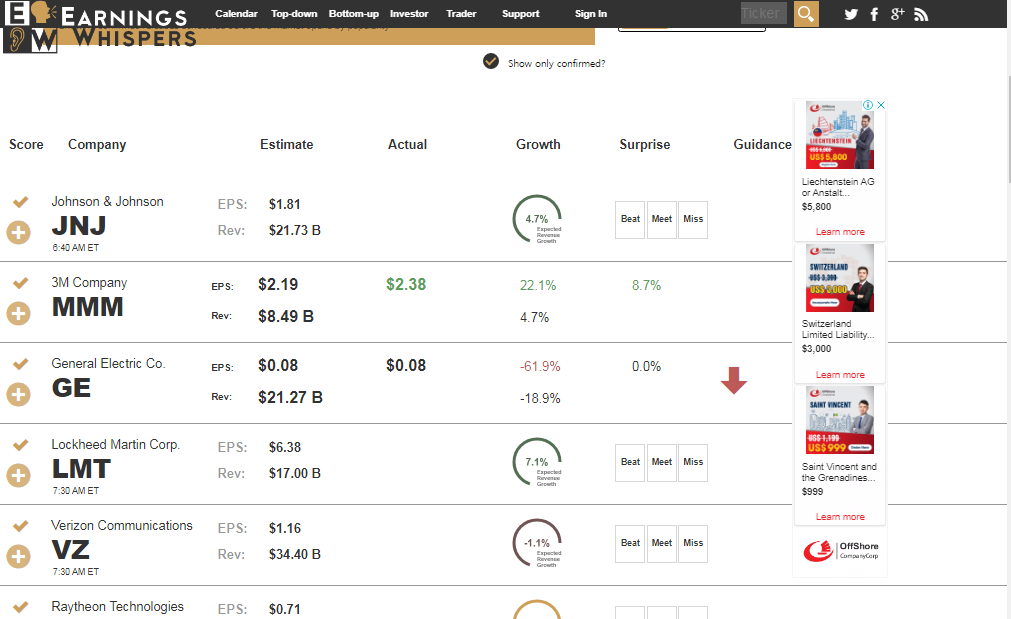Vote Miss for LMT
The height and width of the screenshot is (619, 1011).
[x=693, y=462]
